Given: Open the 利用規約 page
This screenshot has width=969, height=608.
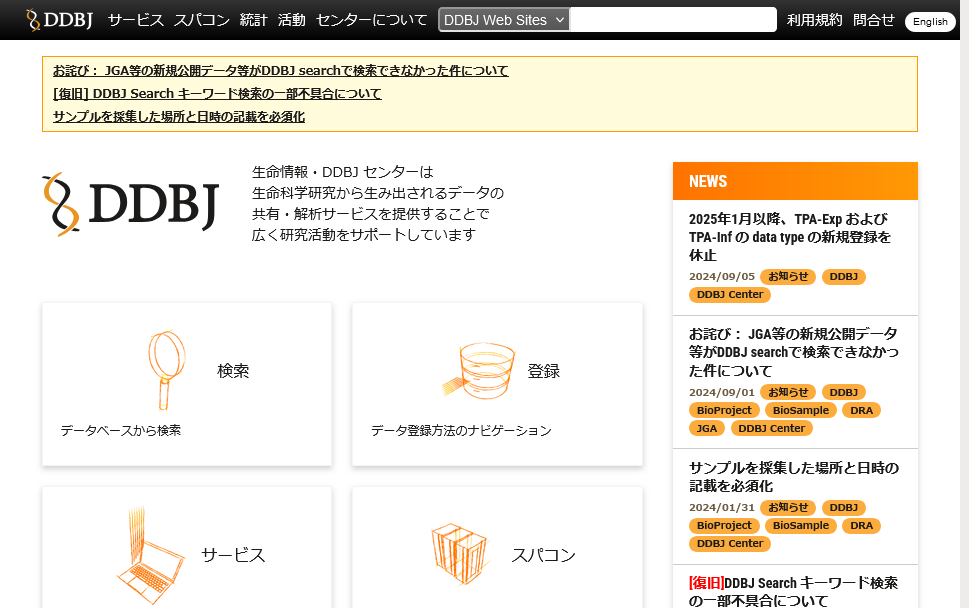Looking at the screenshot, I should (x=814, y=20).
